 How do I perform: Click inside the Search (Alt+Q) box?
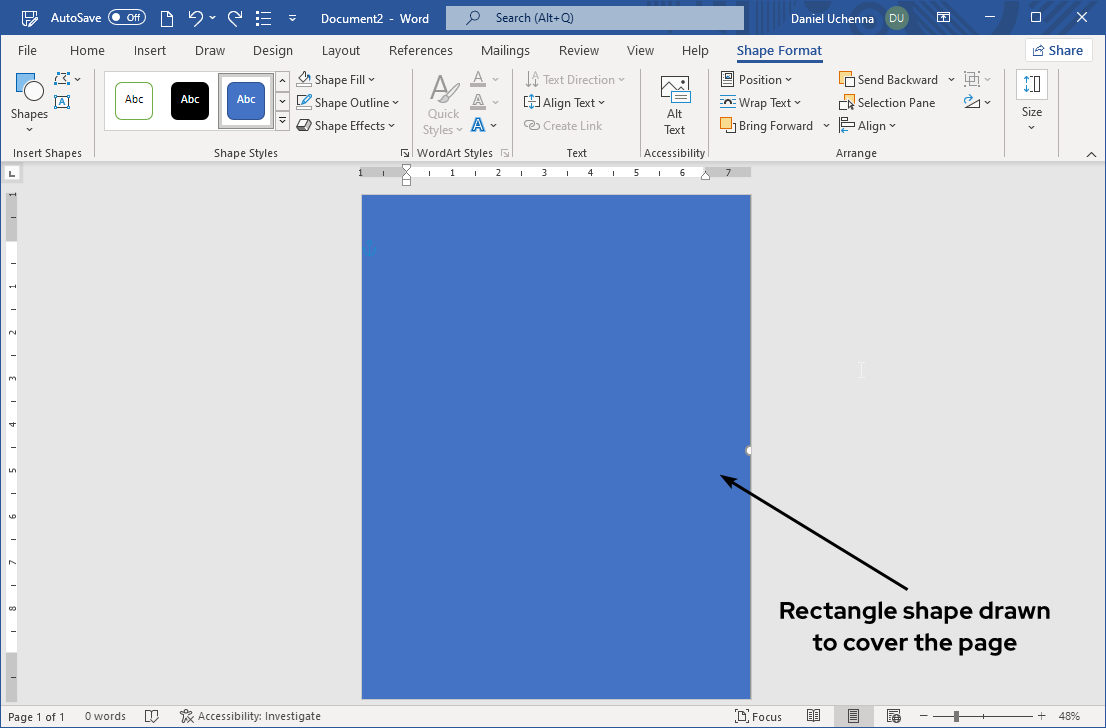tap(594, 17)
